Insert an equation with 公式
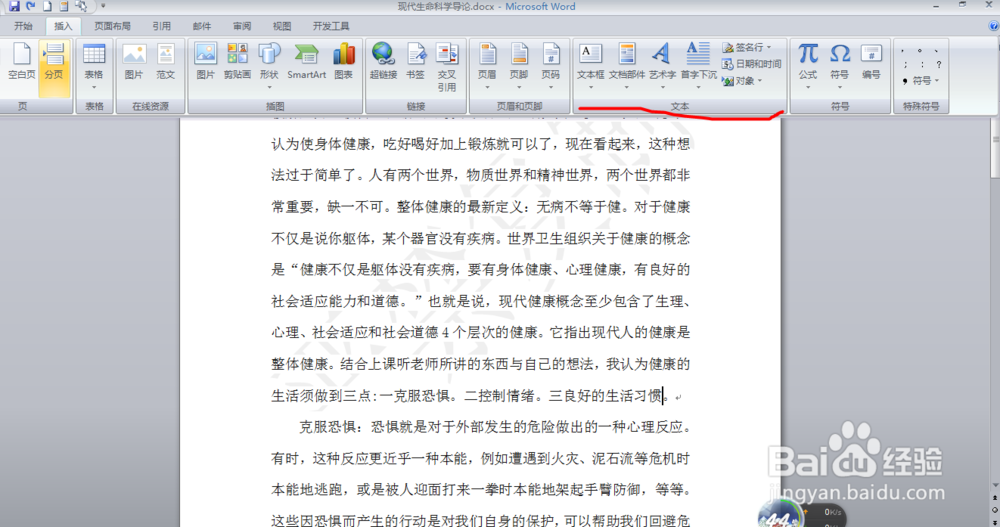The image size is (1000, 527). point(808,66)
